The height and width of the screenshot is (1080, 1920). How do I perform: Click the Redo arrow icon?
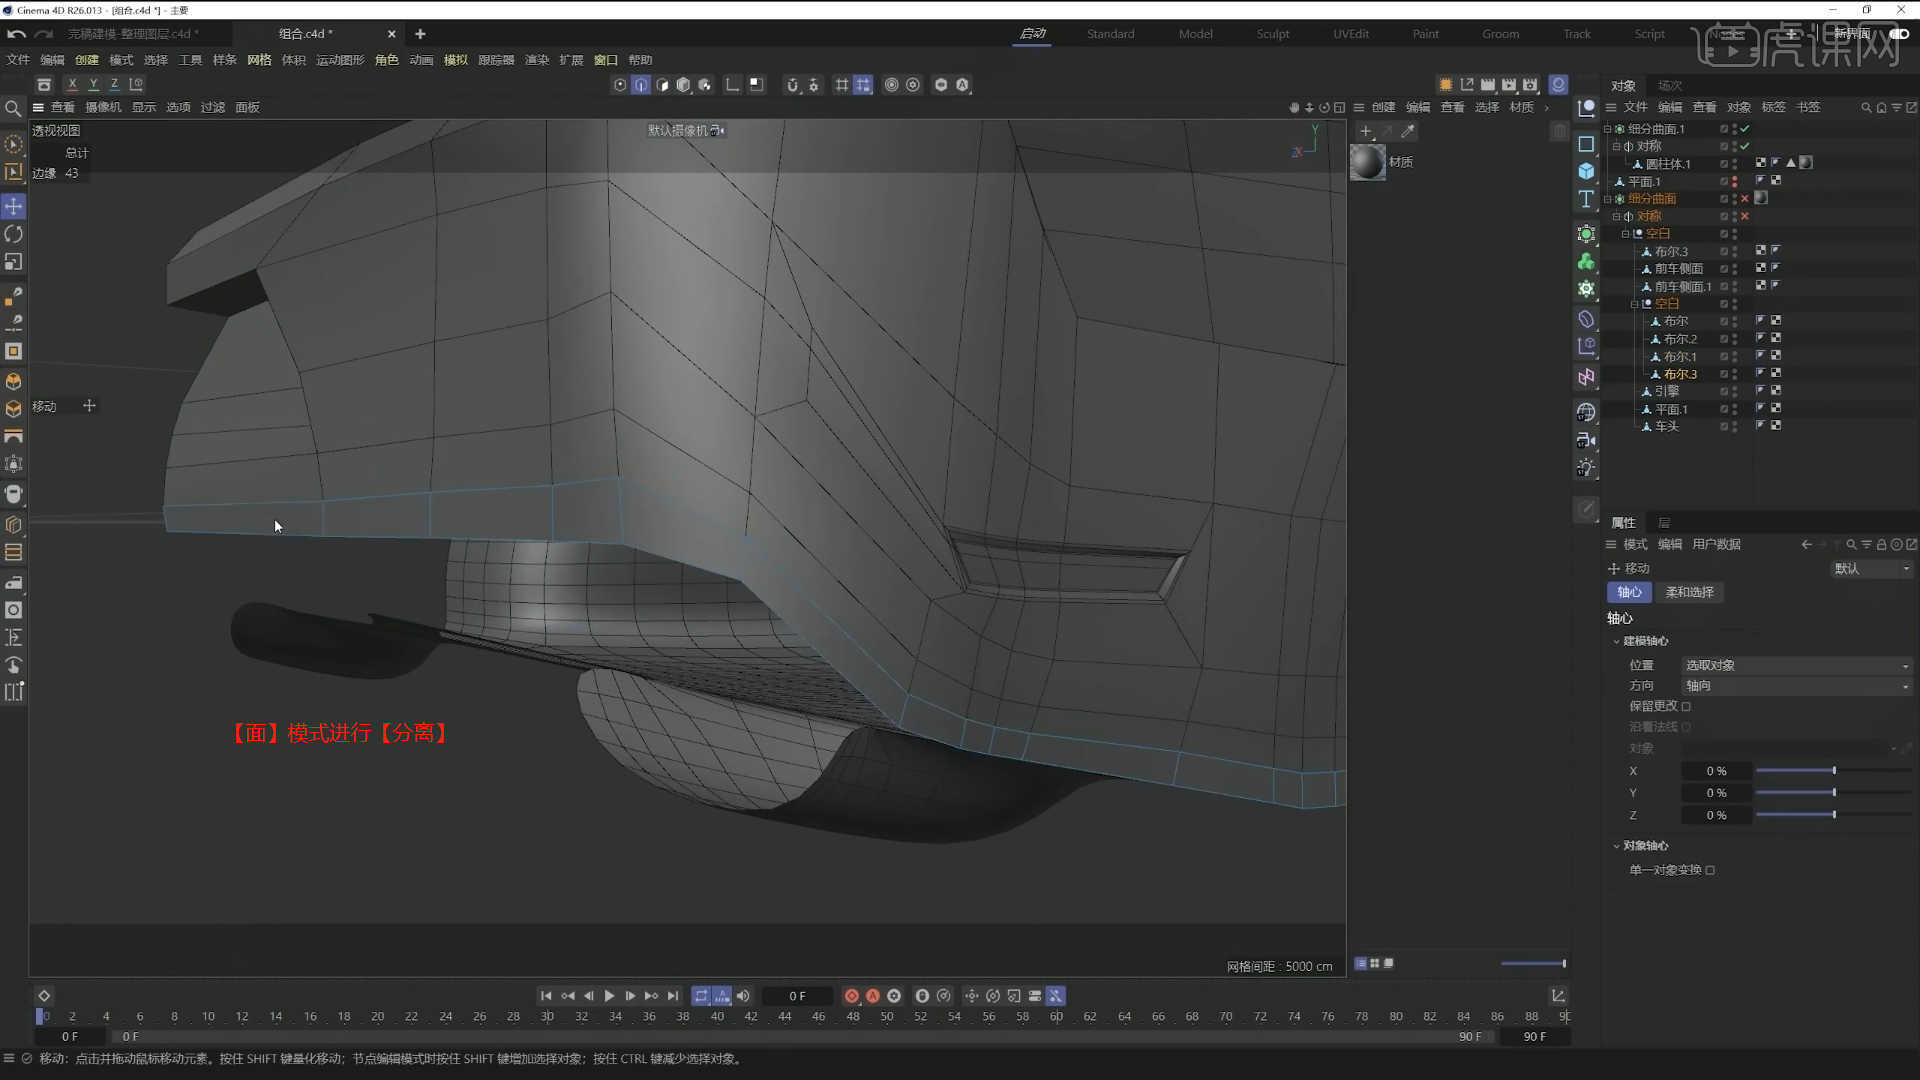[x=43, y=34]
